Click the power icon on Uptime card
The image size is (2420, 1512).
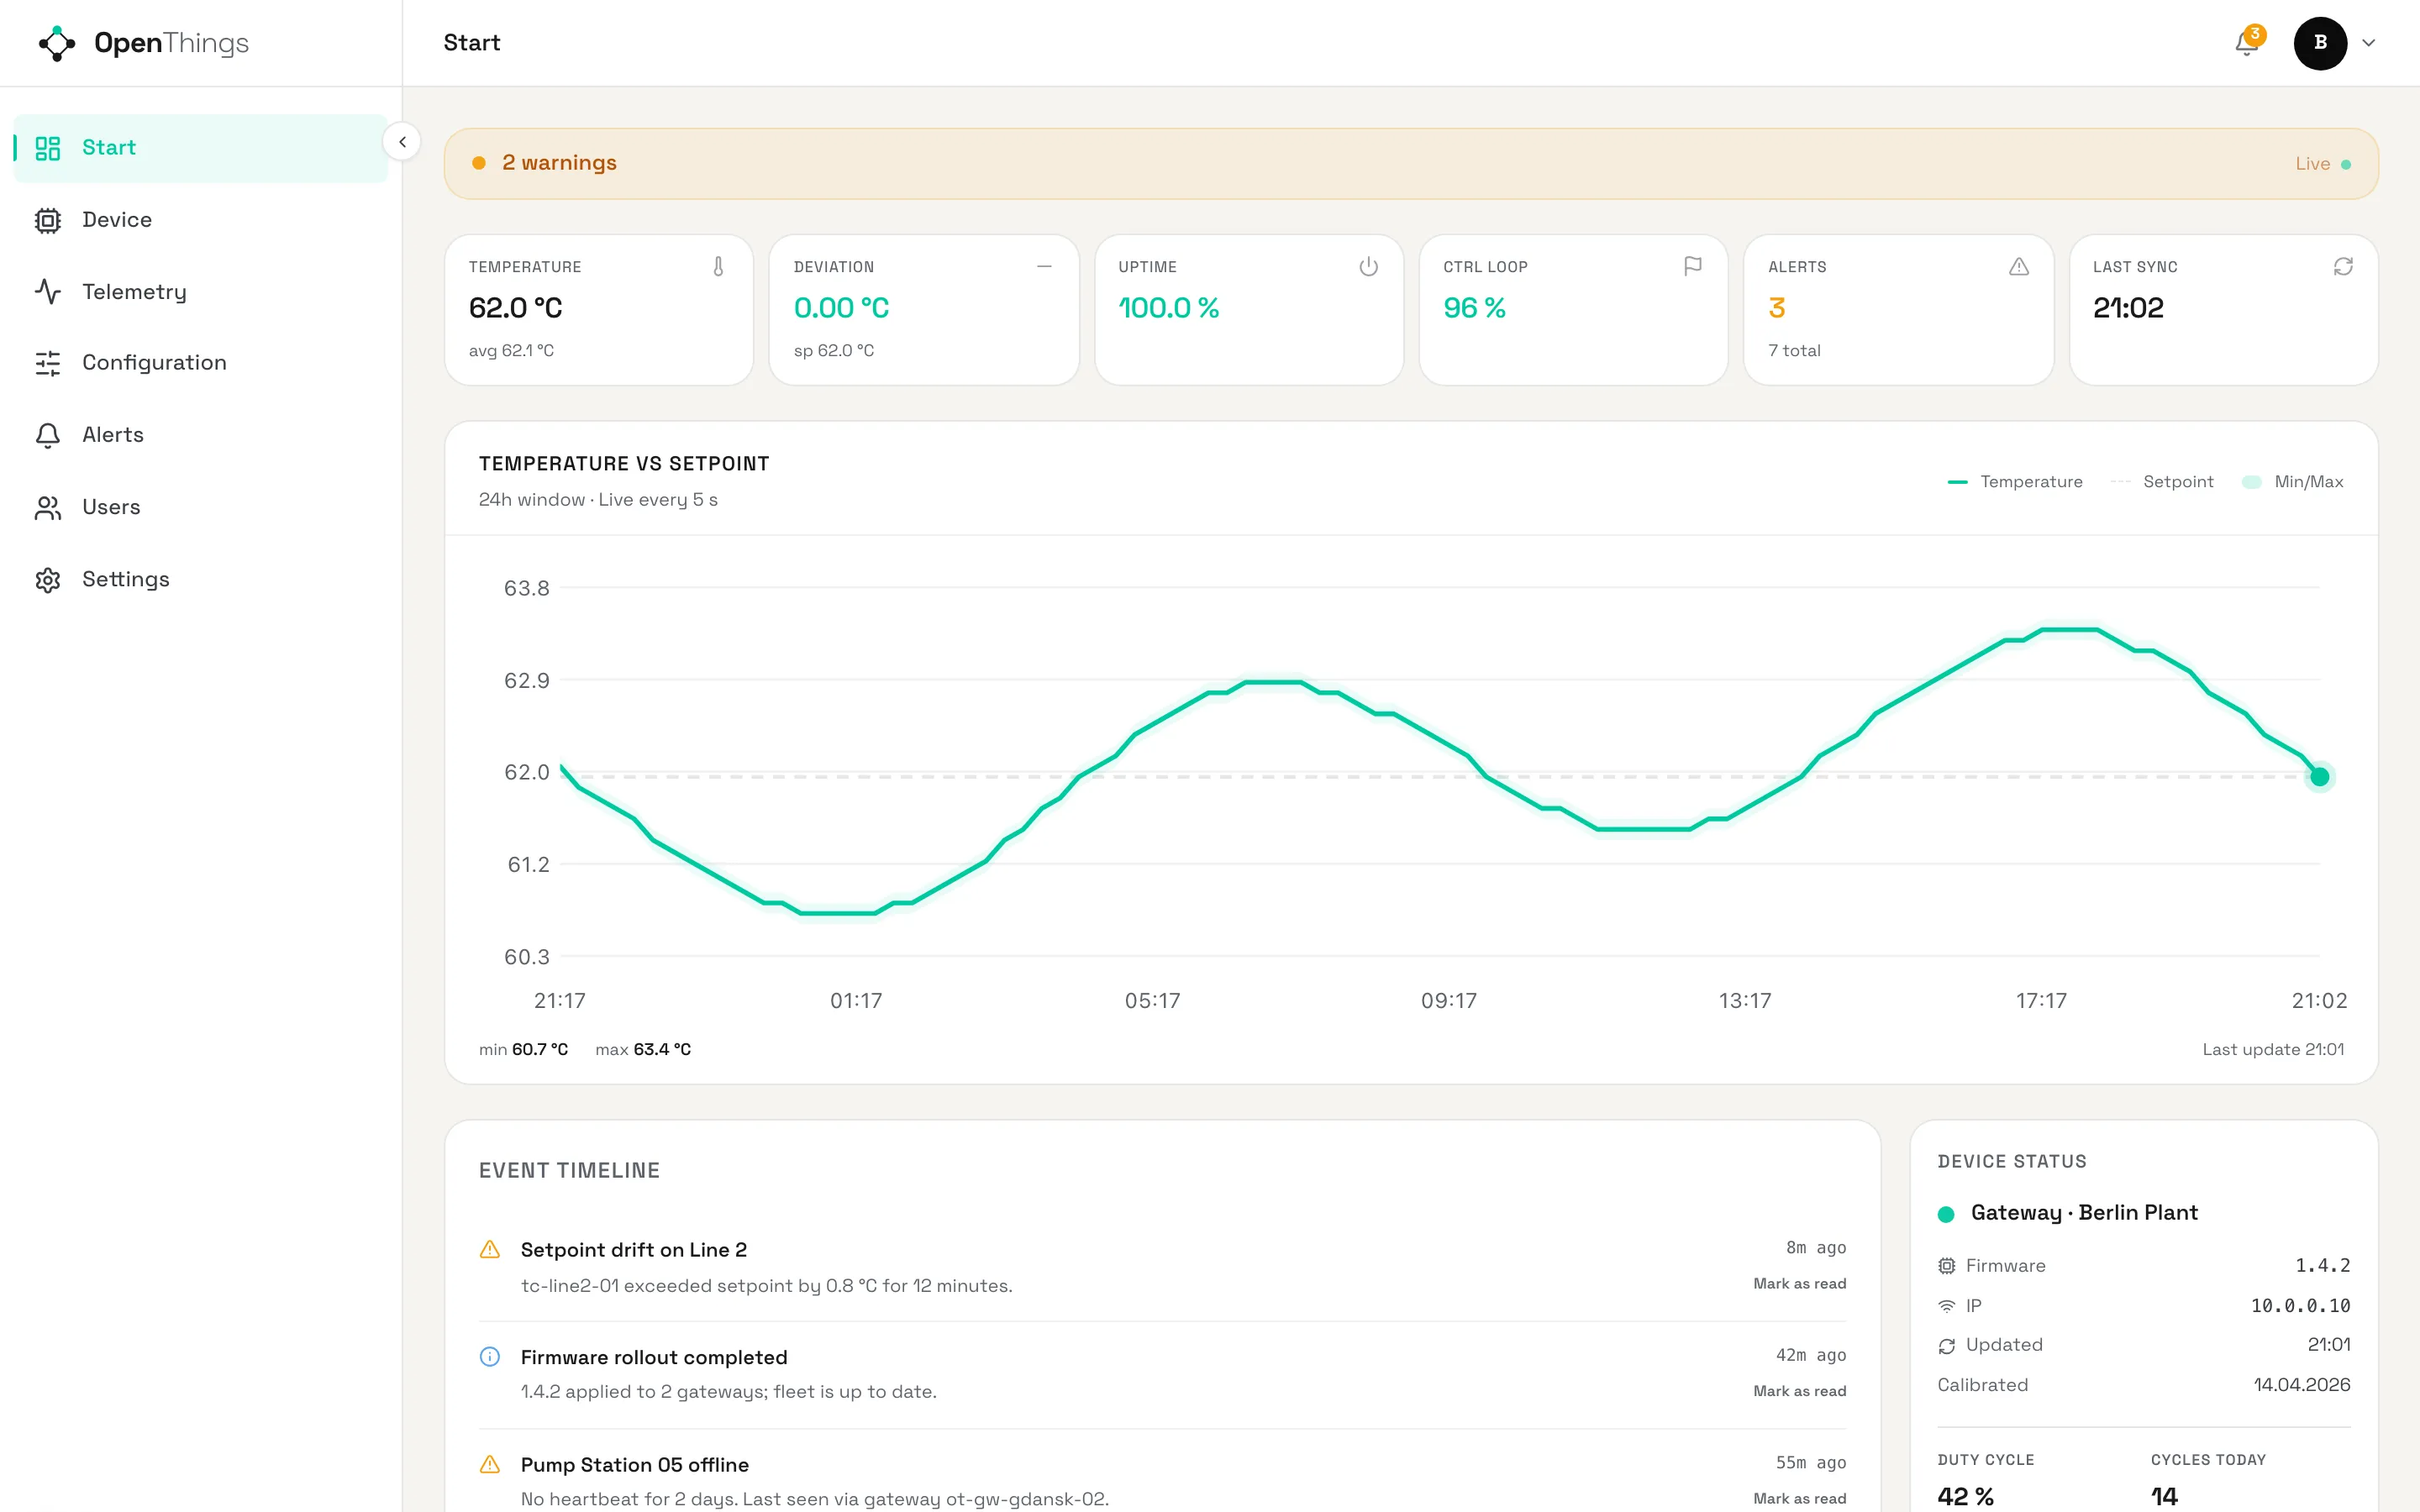pyautogui.click(x=1368, y=266)
